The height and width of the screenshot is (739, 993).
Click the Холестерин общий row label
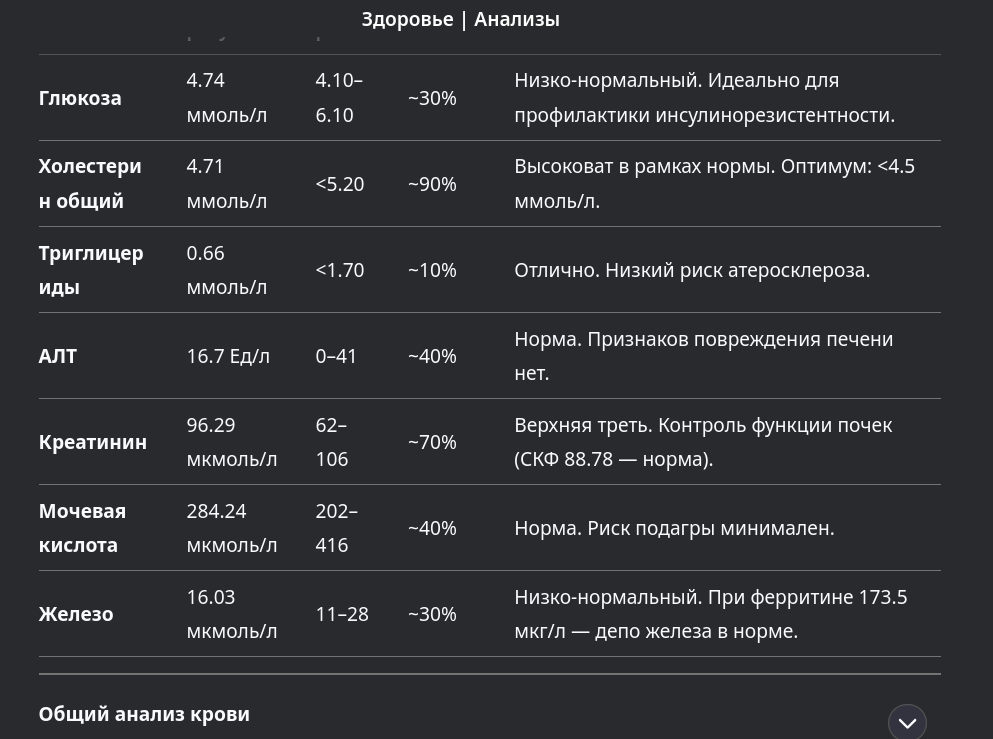click(90, 184)
